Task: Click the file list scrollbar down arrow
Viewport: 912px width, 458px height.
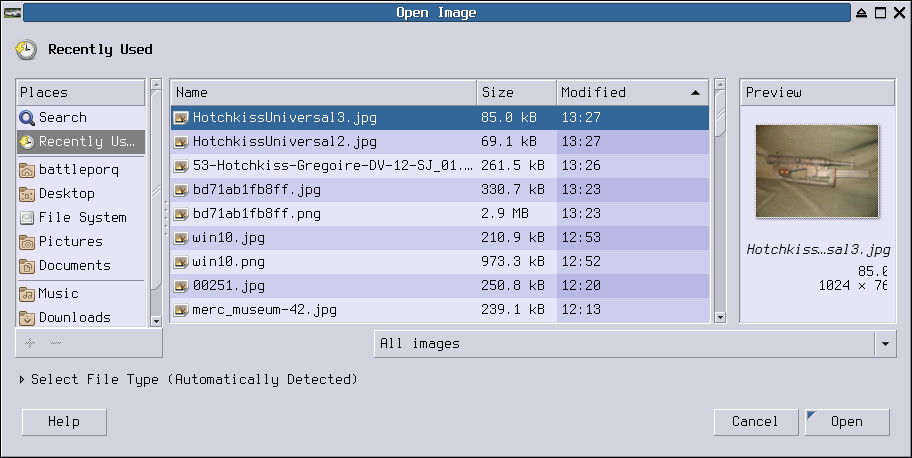Action: [720, 318]
